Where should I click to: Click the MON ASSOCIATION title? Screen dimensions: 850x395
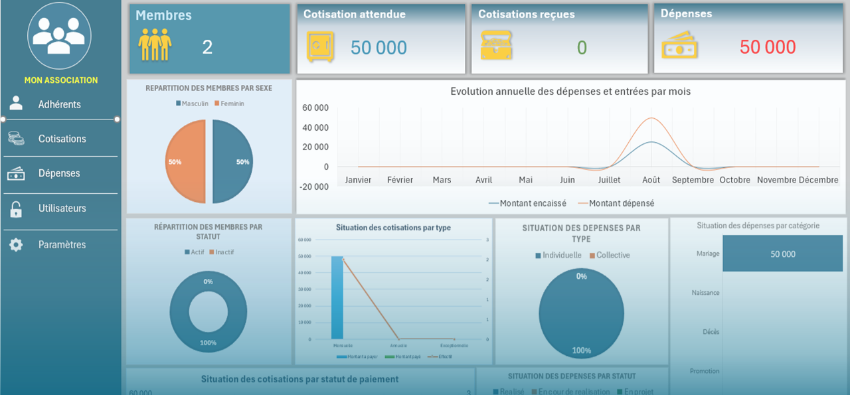tap(61, 80)
